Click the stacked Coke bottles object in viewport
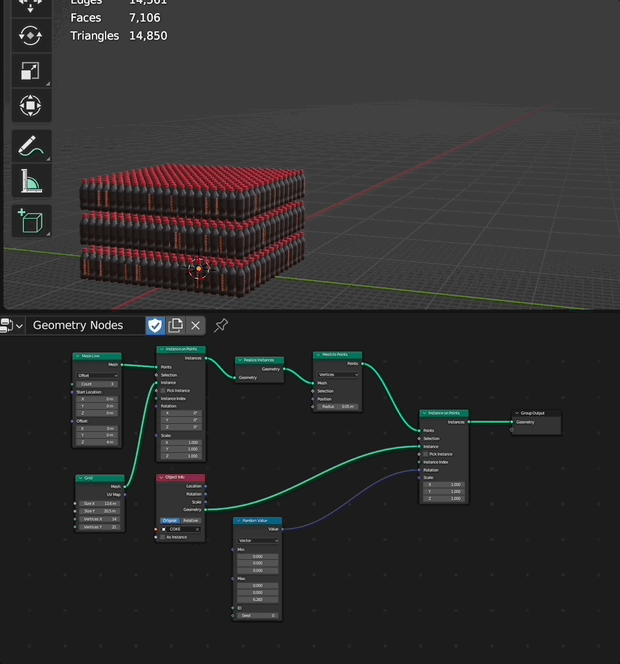Screen dimensions: 620x664 pyautogui.click(x=193, y=229)
